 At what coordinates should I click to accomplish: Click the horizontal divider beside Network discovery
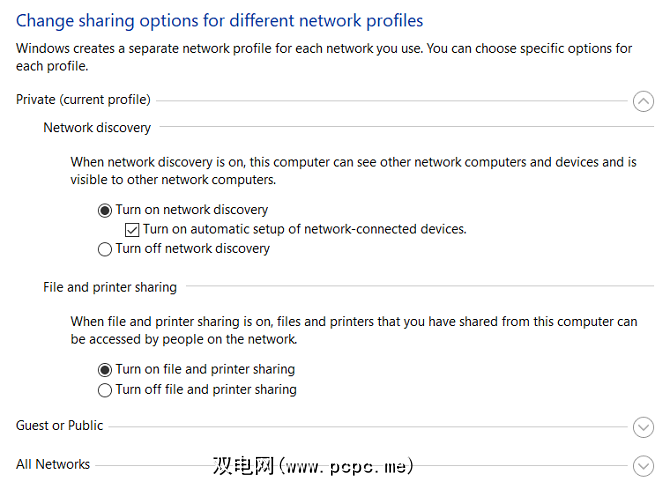click(x=400, y=128)
